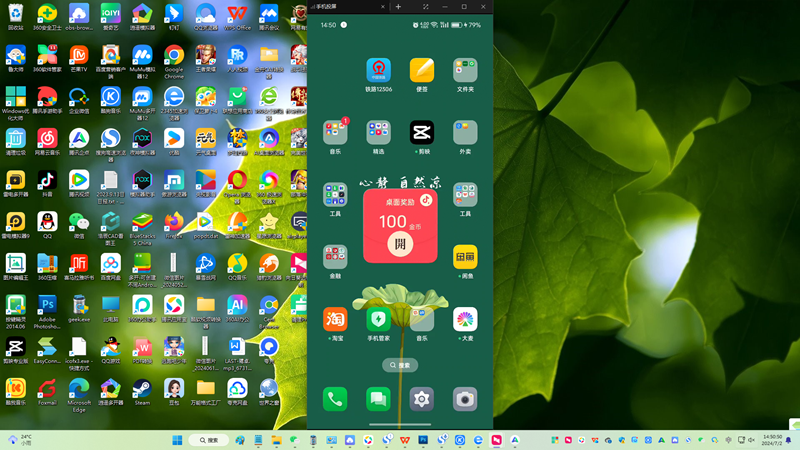This screenshot has height=450, width=800.
Task: Open the Recycle Bin on the desktop
Action: click(15, 17)
